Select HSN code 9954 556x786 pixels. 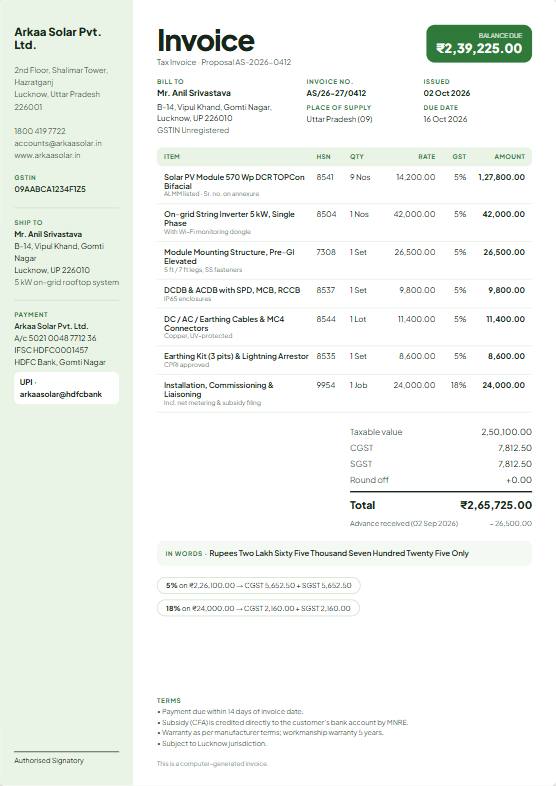coord(326,385)
